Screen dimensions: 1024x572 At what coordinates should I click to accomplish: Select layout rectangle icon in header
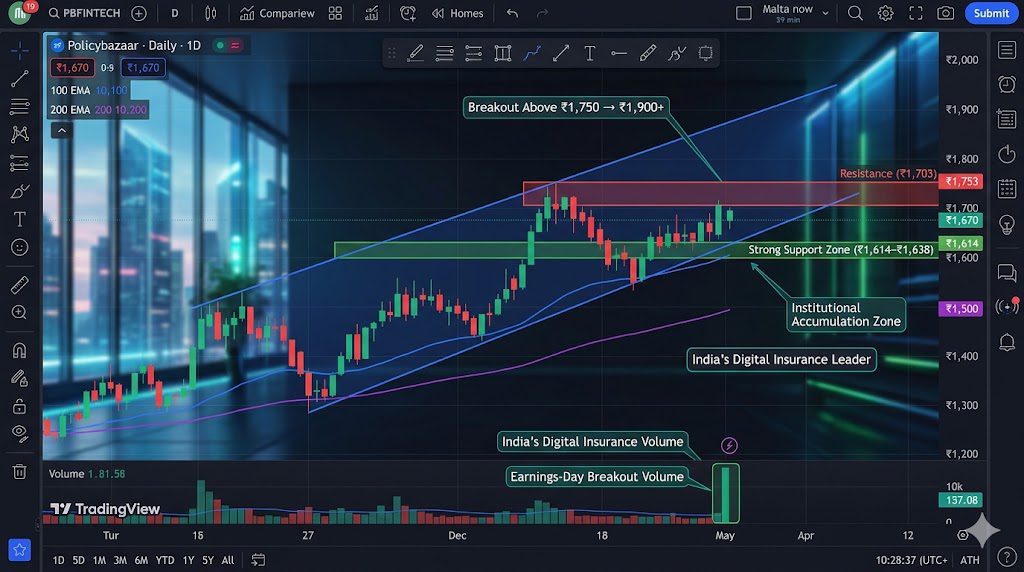pos(744,13)
